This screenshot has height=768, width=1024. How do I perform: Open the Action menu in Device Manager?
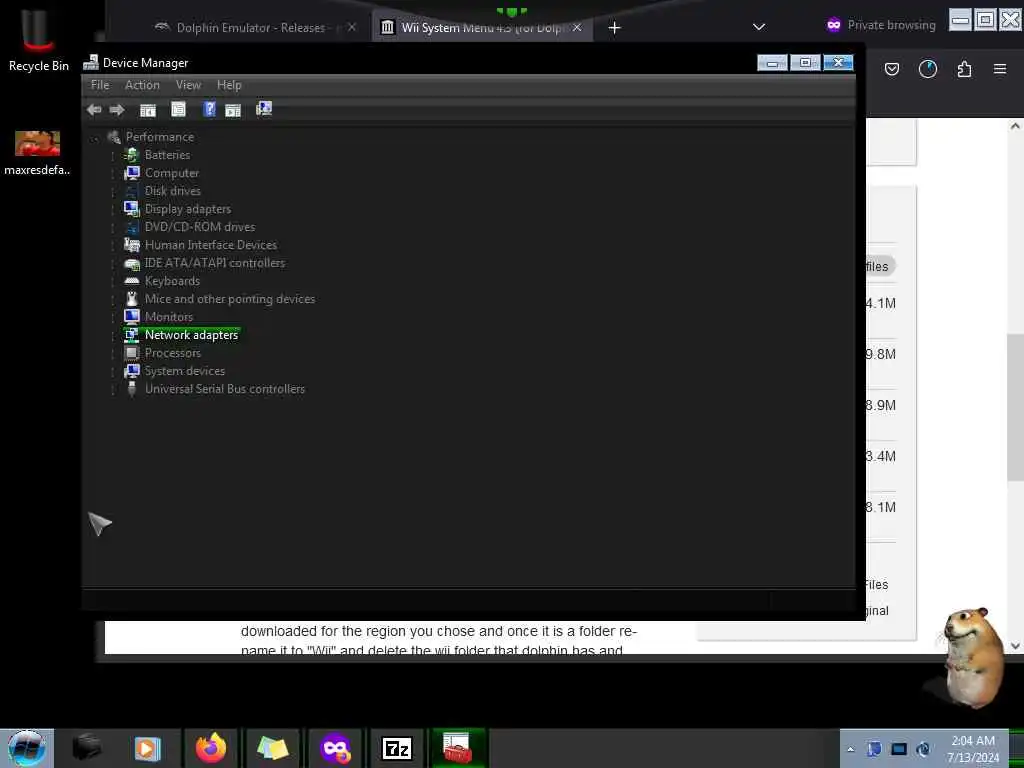(x=142, y=85)
